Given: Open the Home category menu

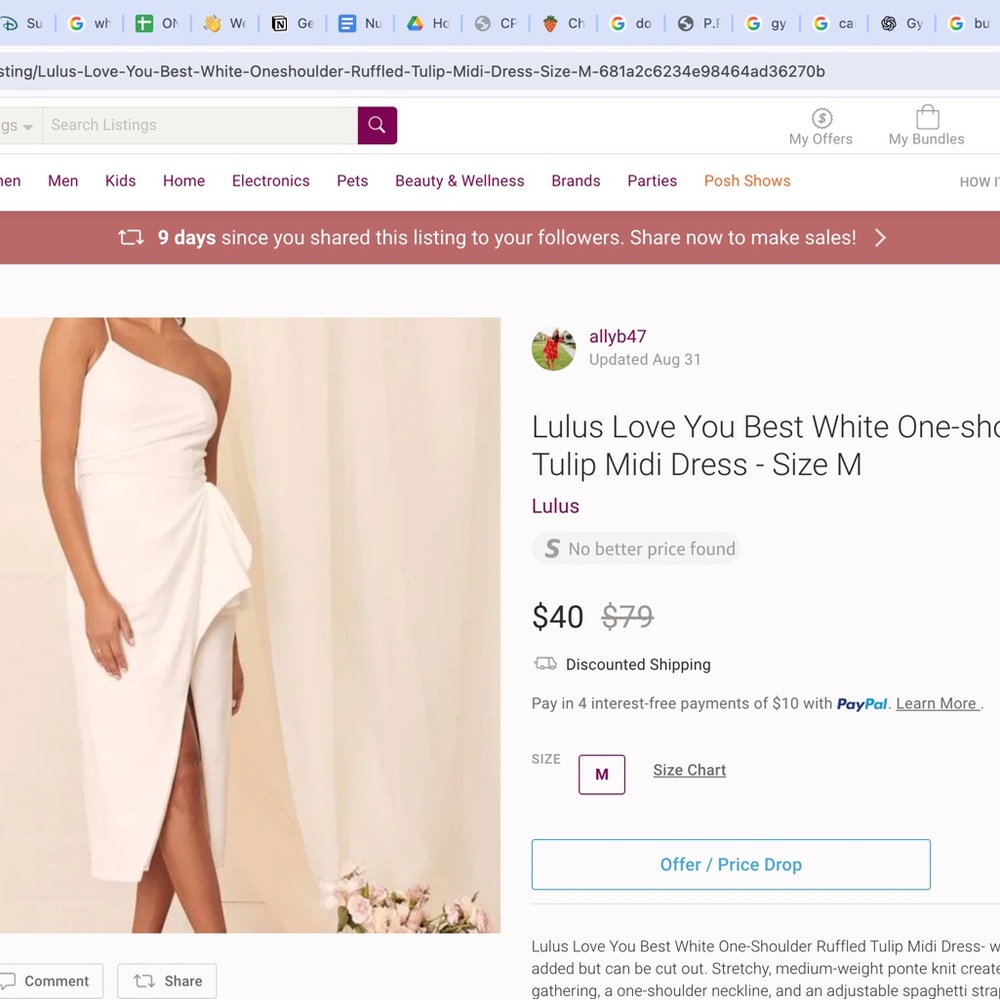Looking at the screenshot, I should pyautogui.click(x=184, y=181).
